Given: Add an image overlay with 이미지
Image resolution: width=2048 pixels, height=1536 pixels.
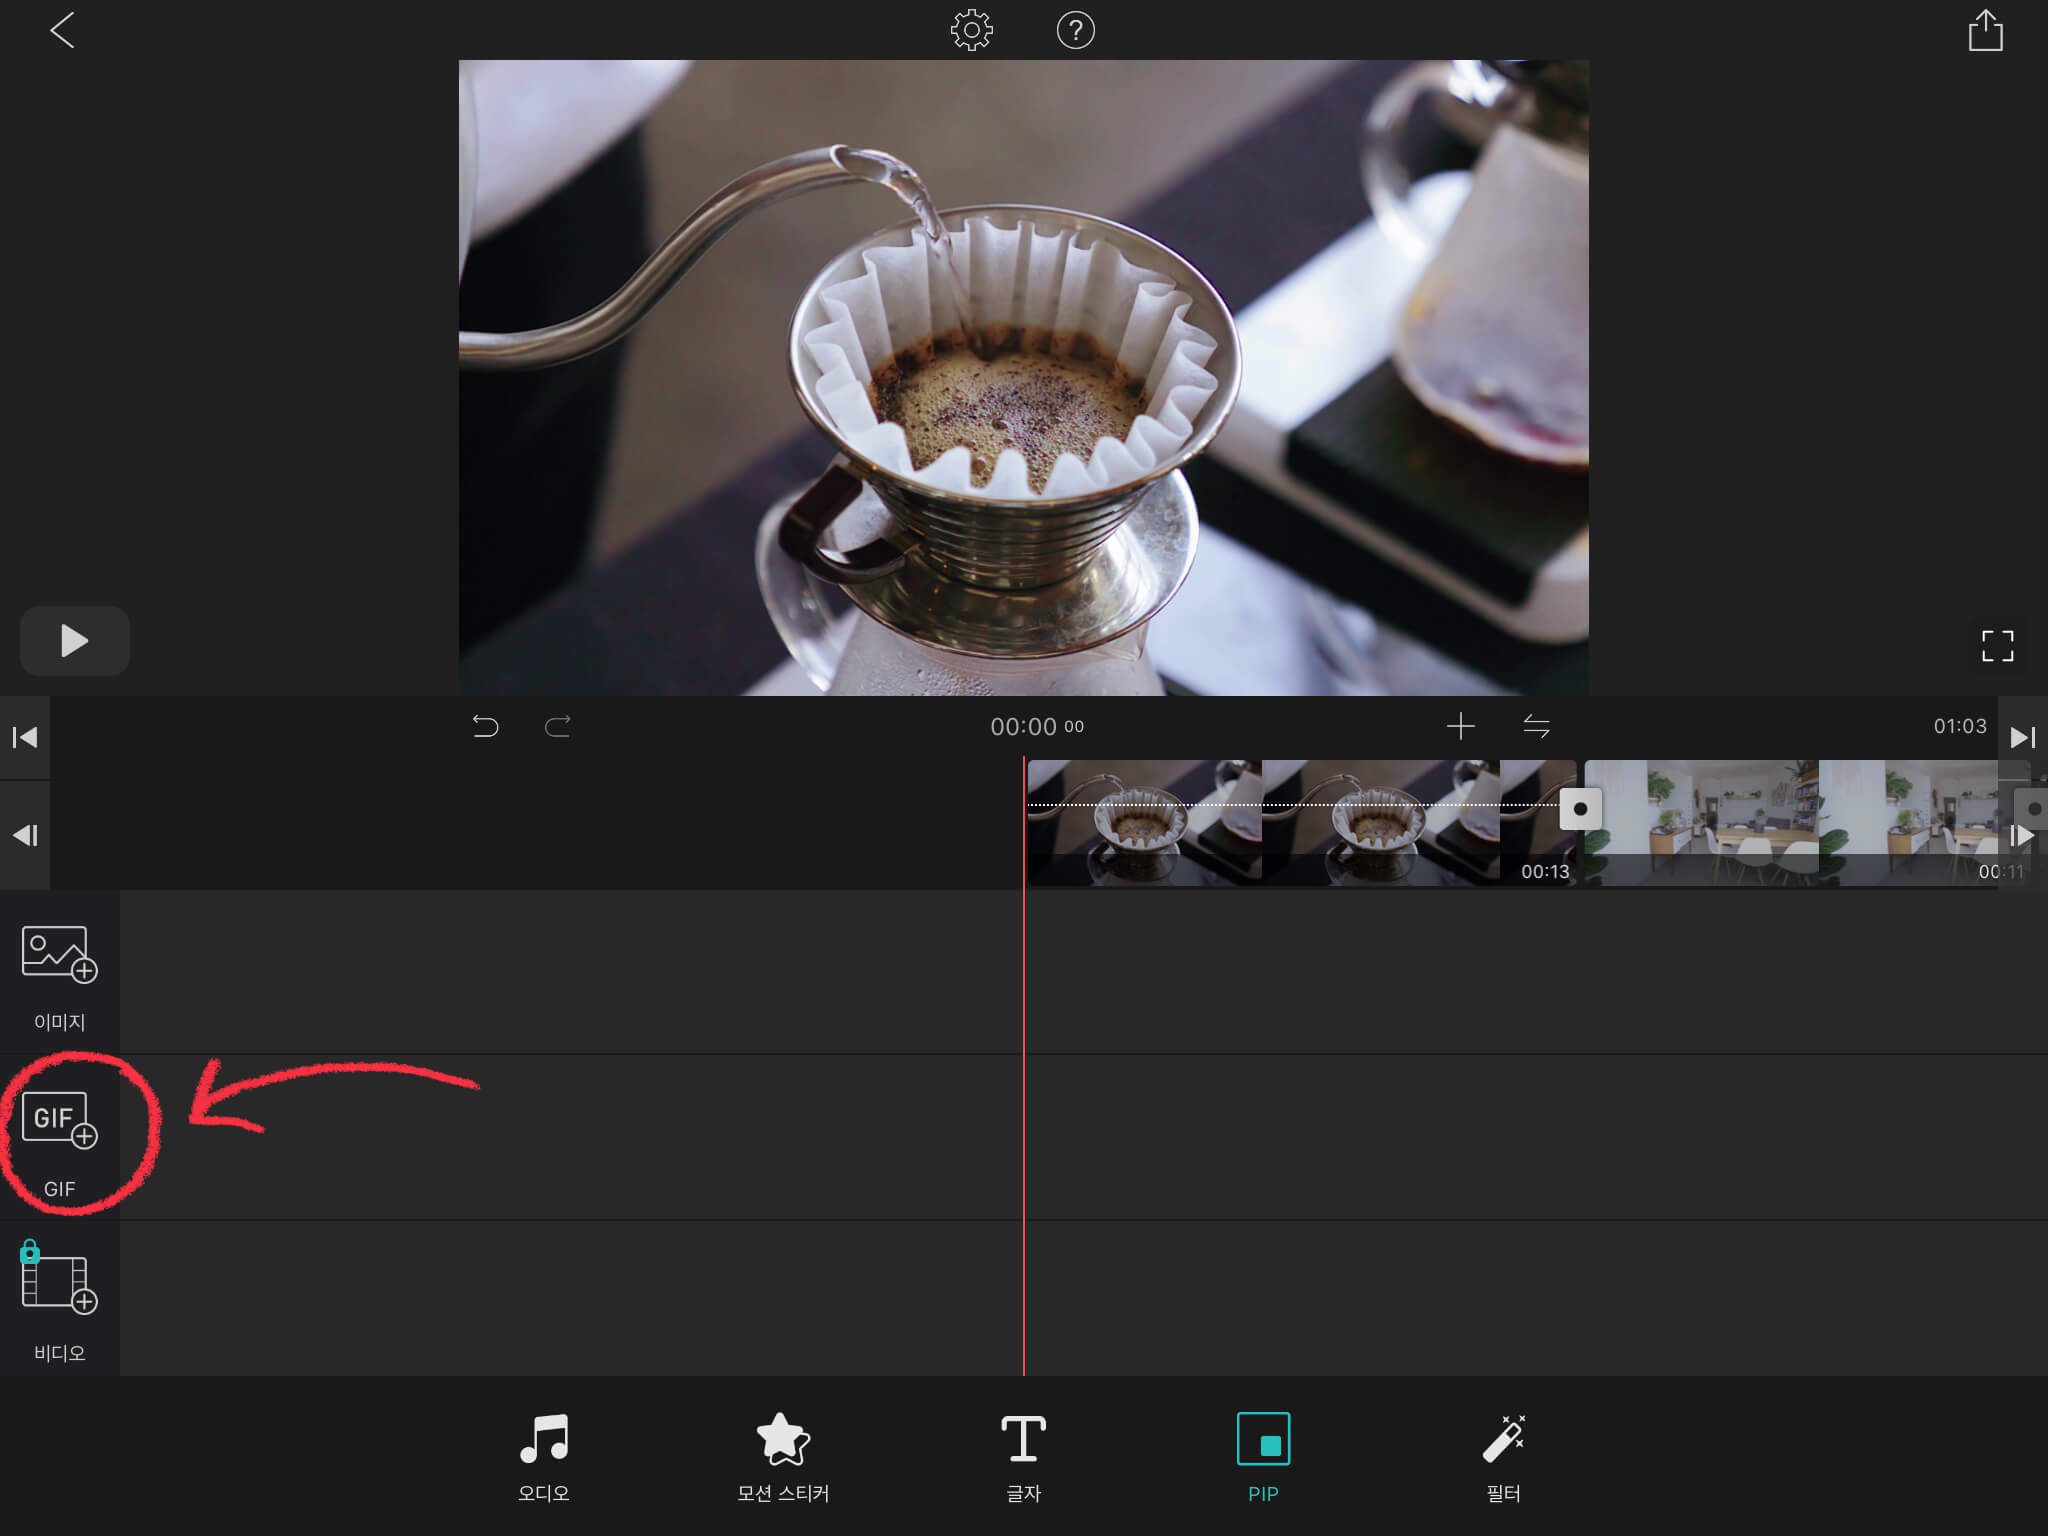Looking at the screenshot, I should (x=59, y=955).
